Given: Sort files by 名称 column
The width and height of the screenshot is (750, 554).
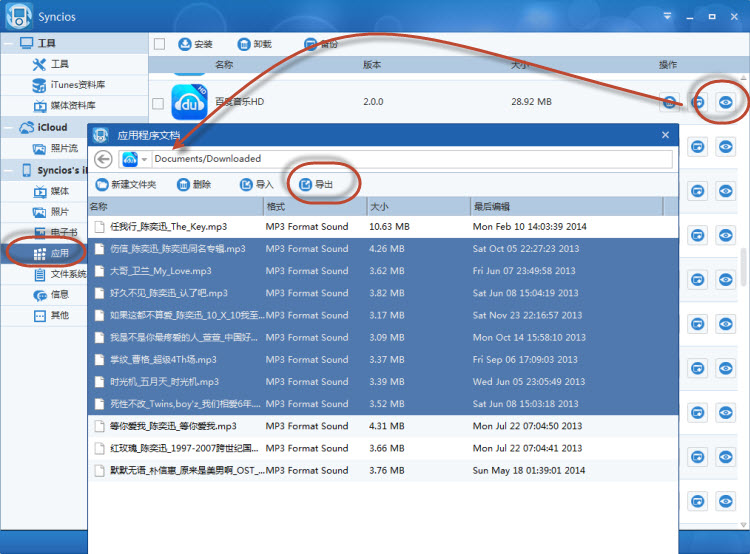Looking at the screenshot, I should click(176, 206).
